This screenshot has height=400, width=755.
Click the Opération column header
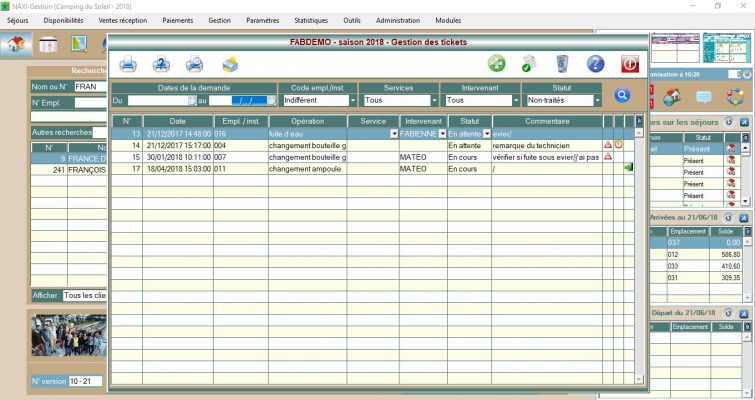pos(307,121)
